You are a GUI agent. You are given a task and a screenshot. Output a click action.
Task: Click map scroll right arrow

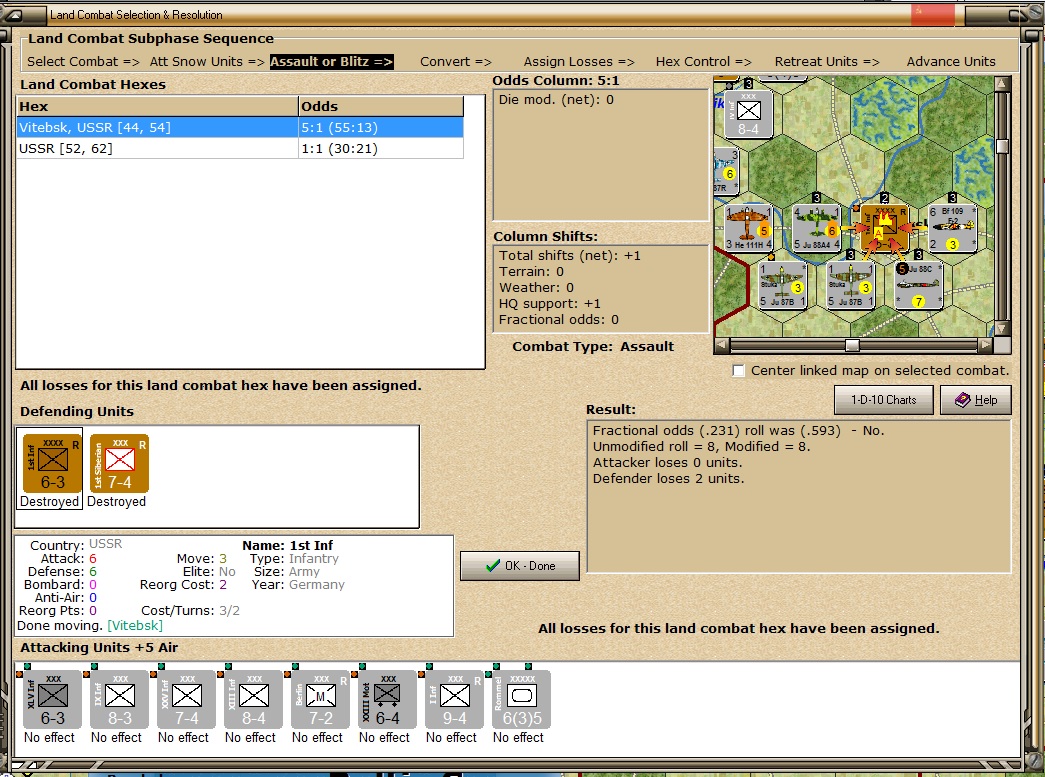pos(986,345)
